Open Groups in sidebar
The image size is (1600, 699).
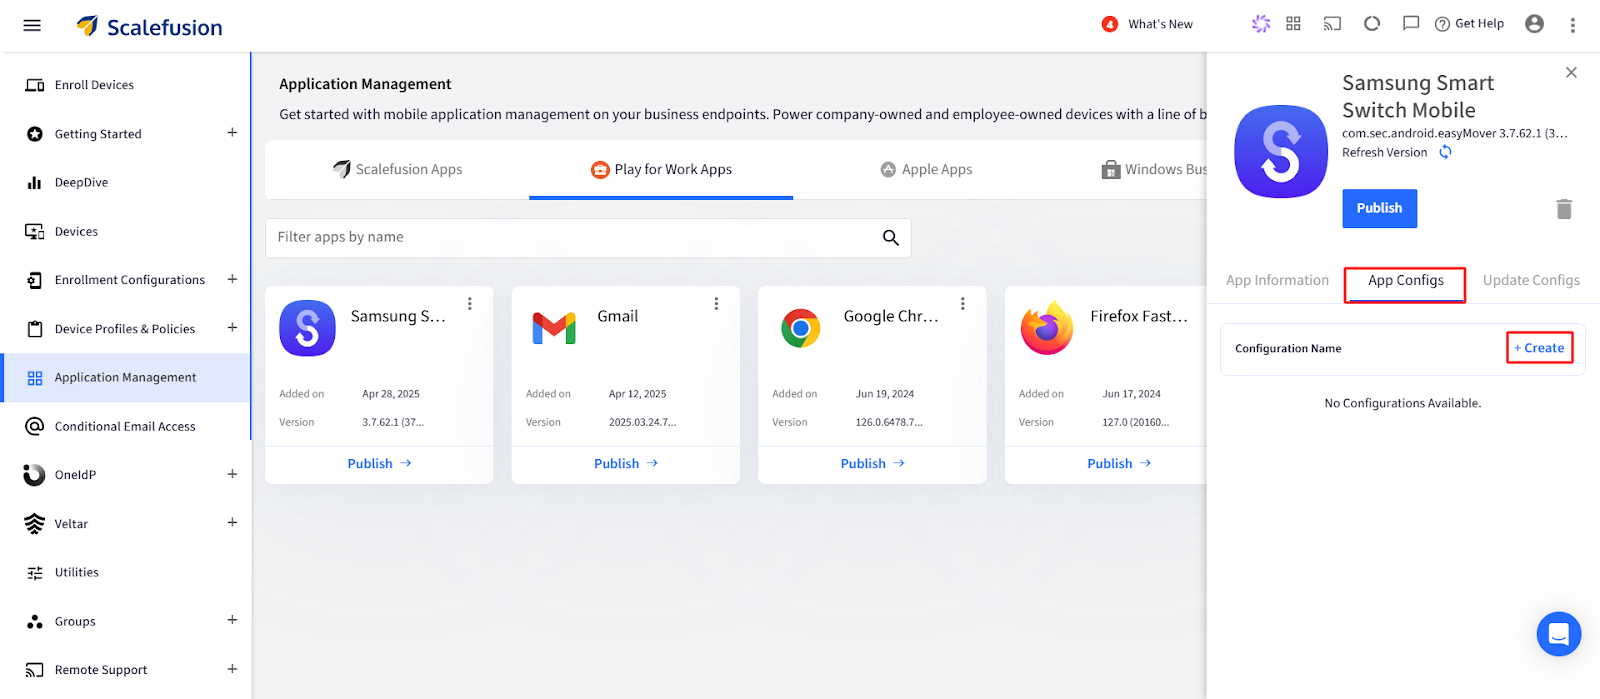pyautogui.click(x=75, y=622)
